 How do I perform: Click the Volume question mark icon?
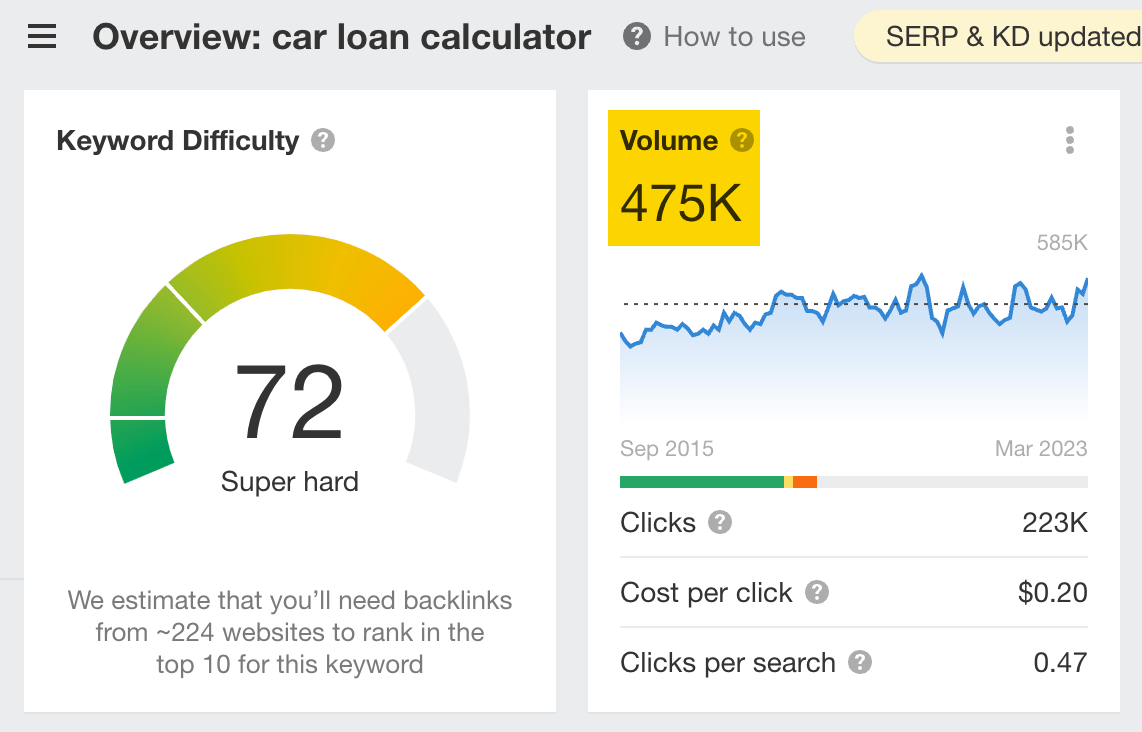click(742, 141)
